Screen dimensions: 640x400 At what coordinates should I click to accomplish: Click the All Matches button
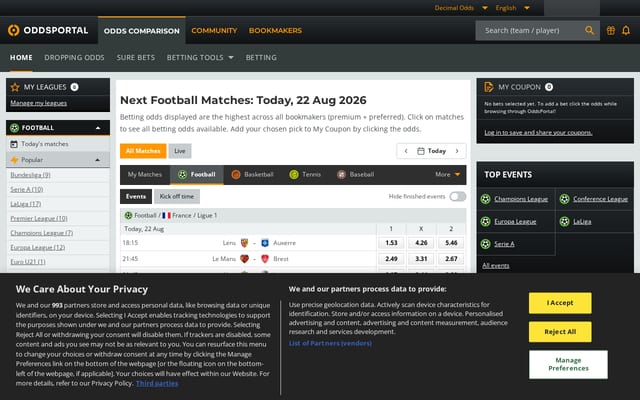coord(143,151)
